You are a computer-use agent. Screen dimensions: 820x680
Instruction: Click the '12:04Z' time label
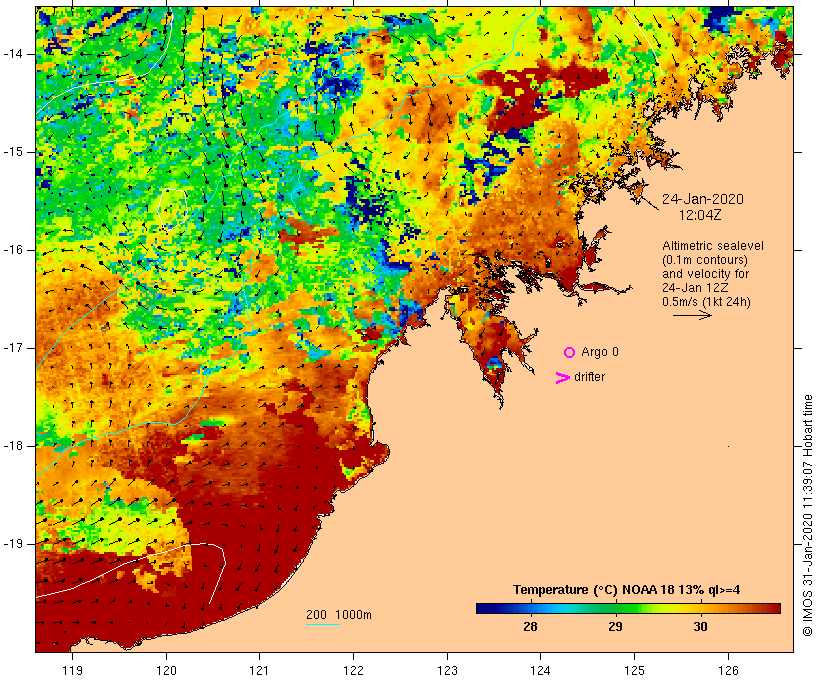(700, 215)
